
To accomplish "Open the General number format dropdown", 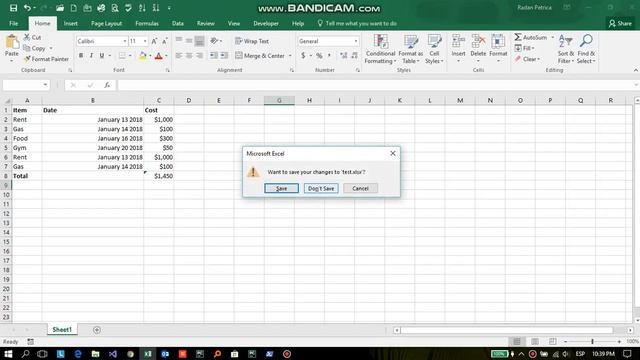I will pyautogui.click(x=356, y=41).
